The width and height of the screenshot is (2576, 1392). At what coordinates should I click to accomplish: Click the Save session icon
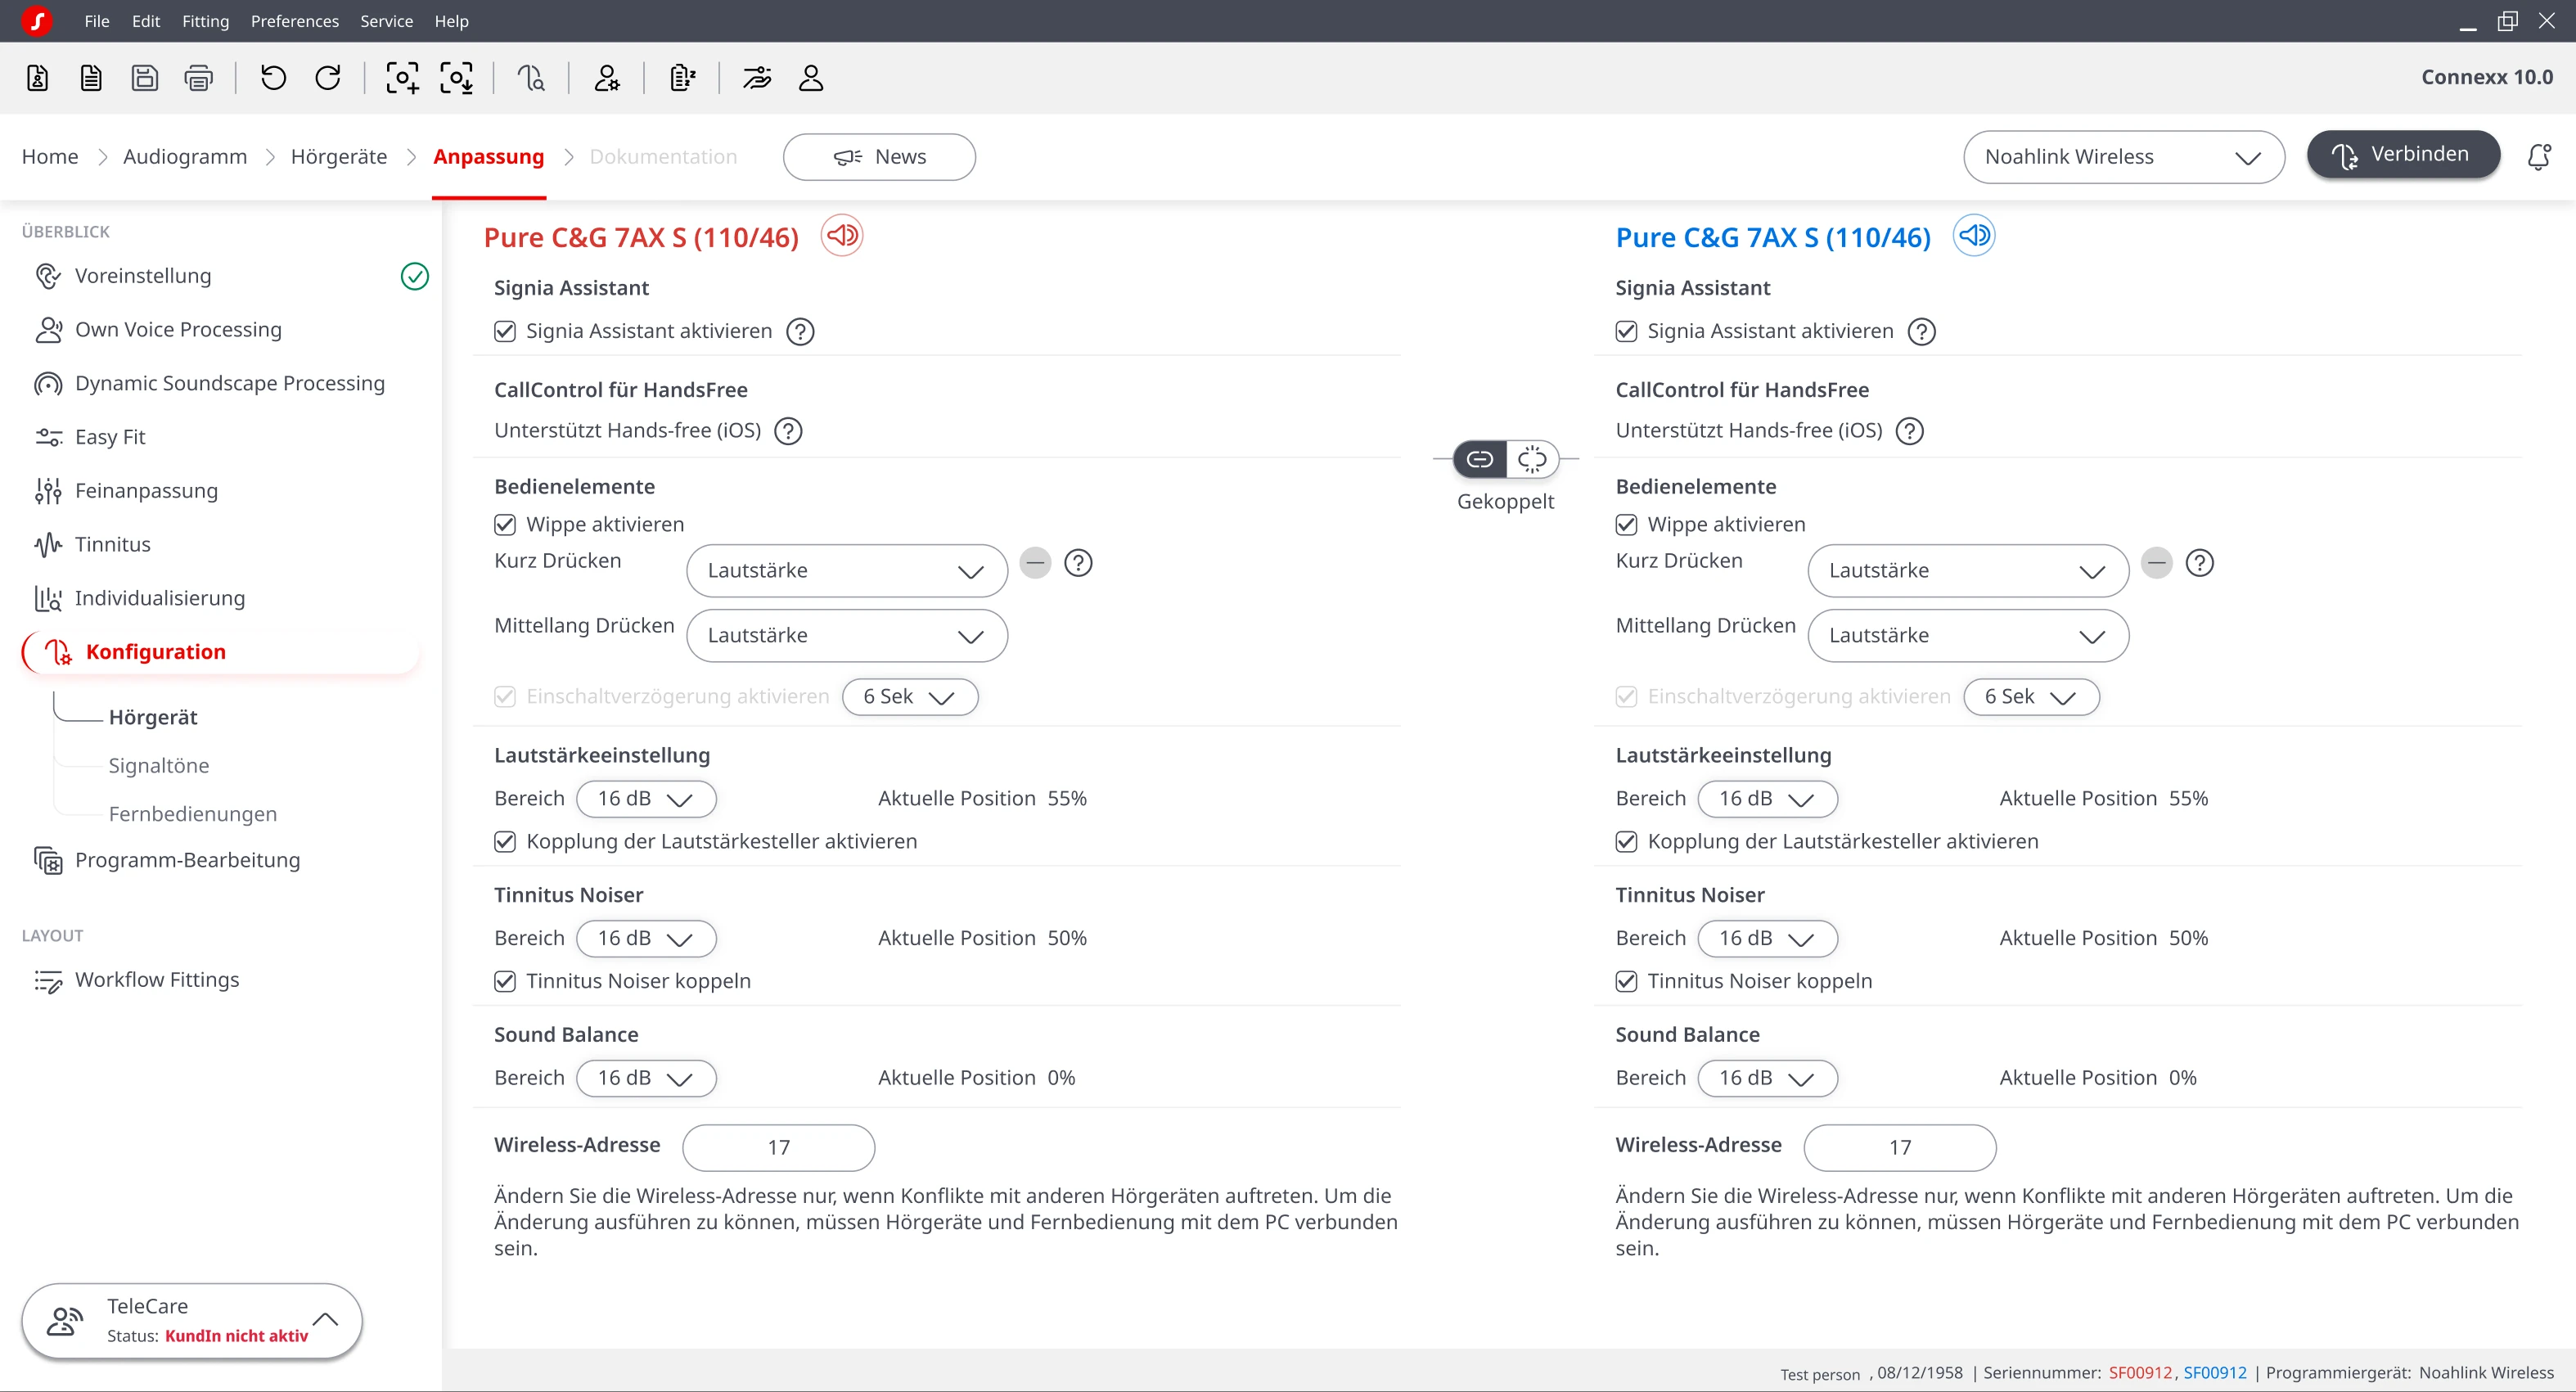(145, 78)
